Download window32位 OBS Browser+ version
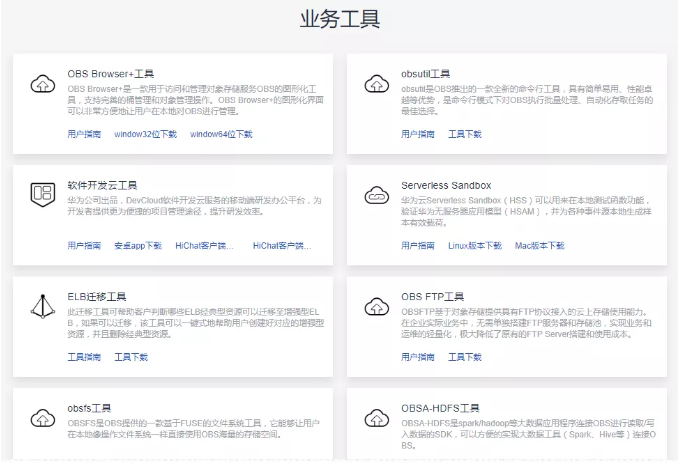 coord(146,134)
